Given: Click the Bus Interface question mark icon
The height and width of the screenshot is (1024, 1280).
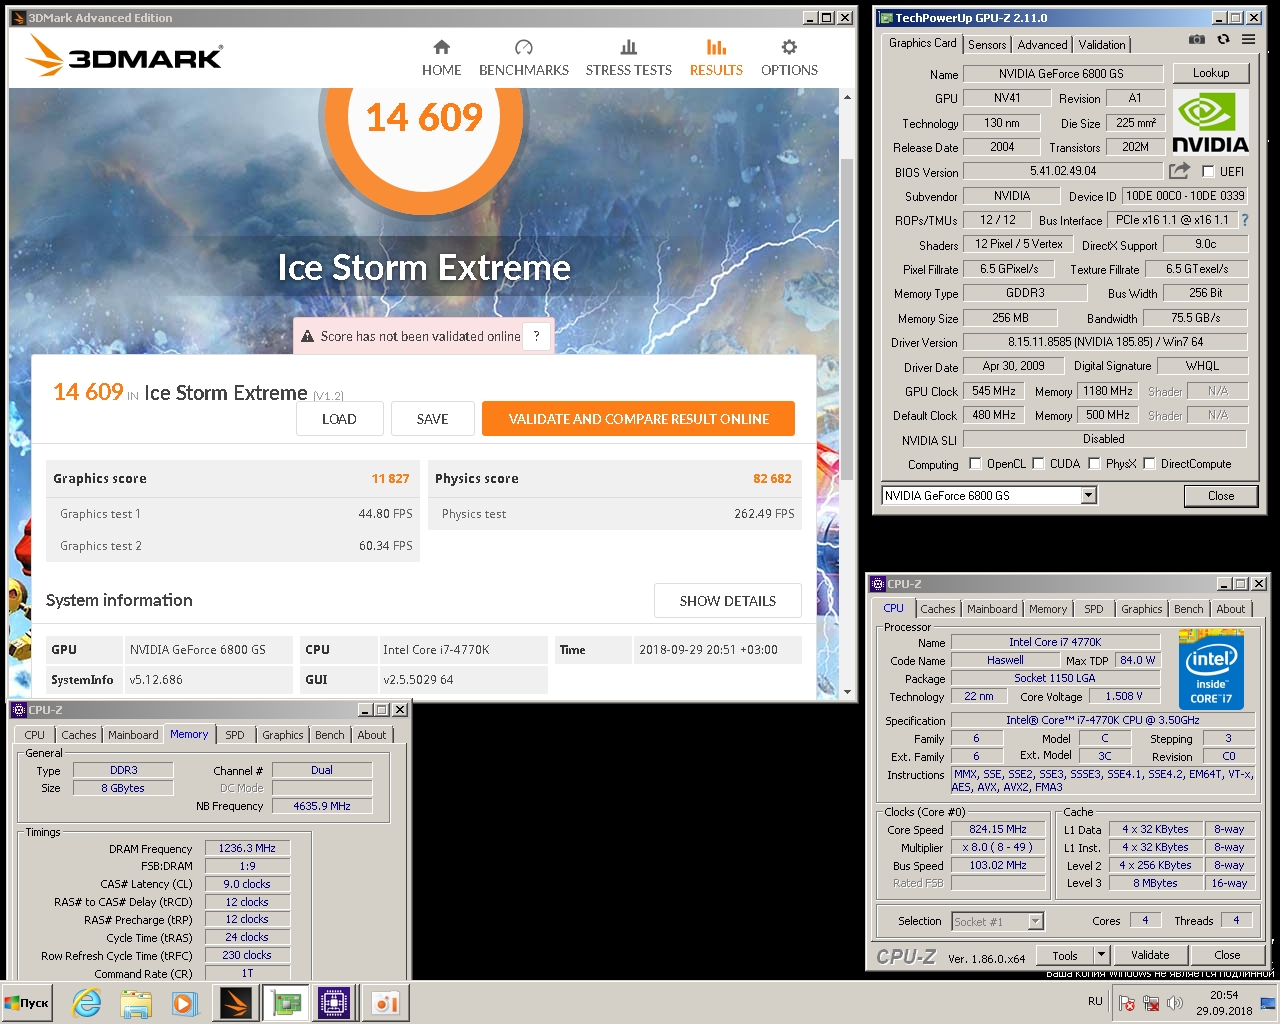Looking at the screenshot, I should click(x=1245, y=220).
